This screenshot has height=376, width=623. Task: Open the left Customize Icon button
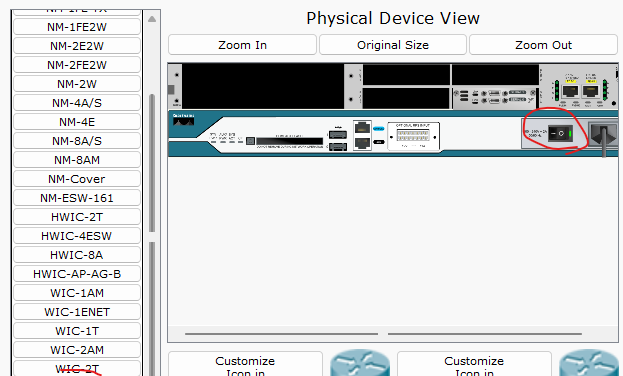245,364
